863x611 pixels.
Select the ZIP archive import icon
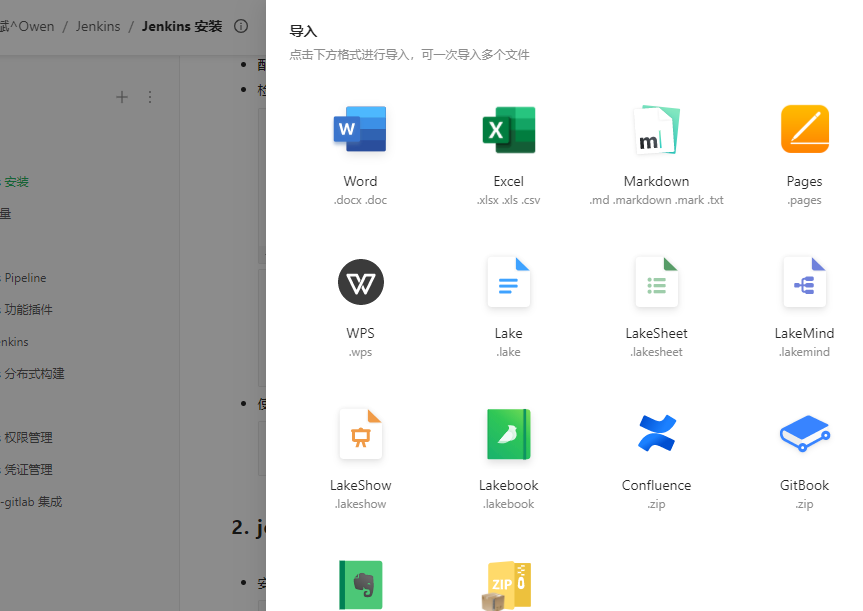coord(506,586)
